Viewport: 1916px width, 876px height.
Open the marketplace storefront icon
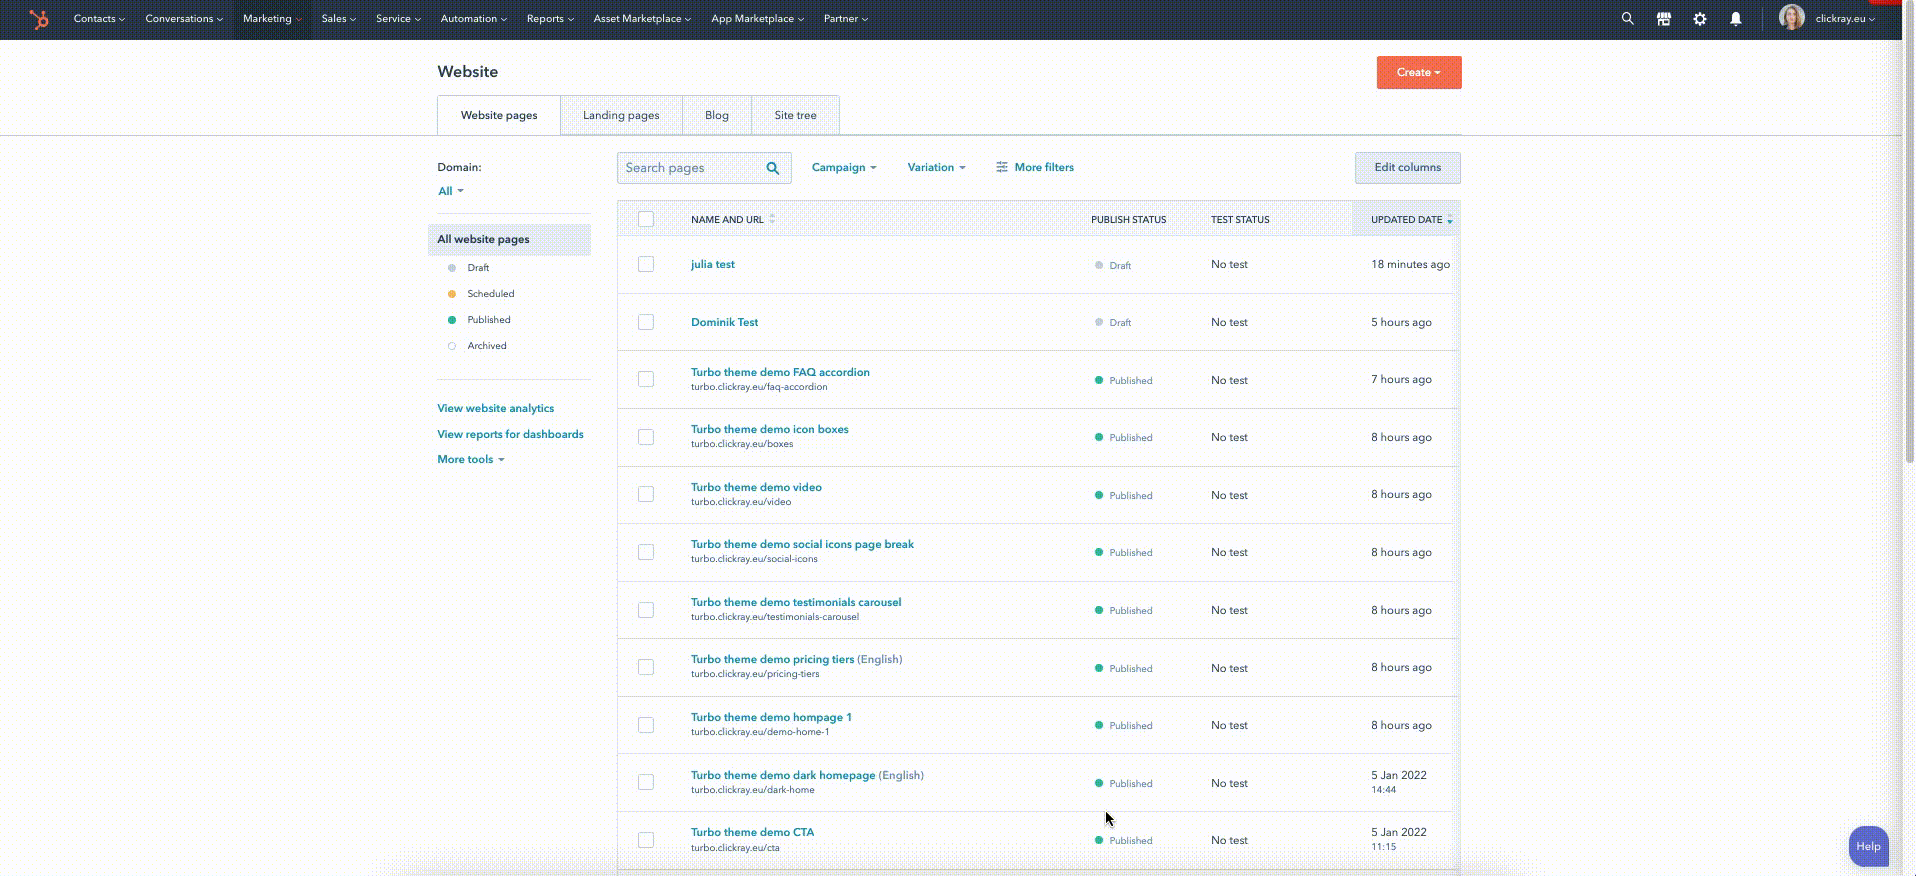(1664, 19)
